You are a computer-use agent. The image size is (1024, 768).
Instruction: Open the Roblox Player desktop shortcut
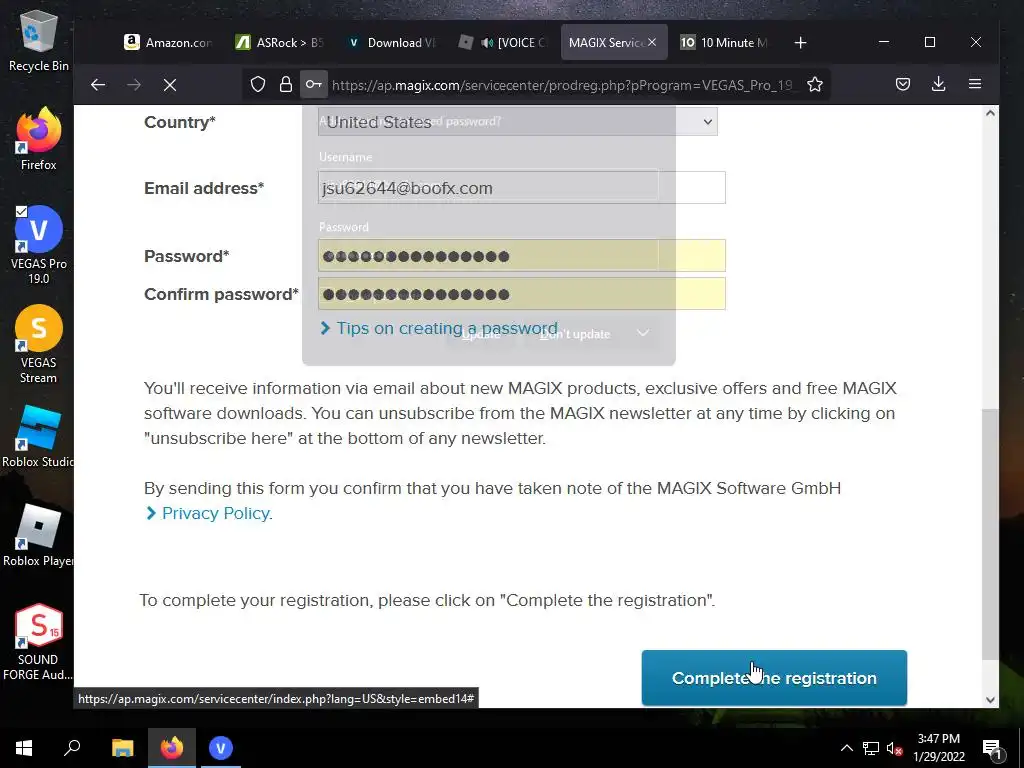(38, 536)
